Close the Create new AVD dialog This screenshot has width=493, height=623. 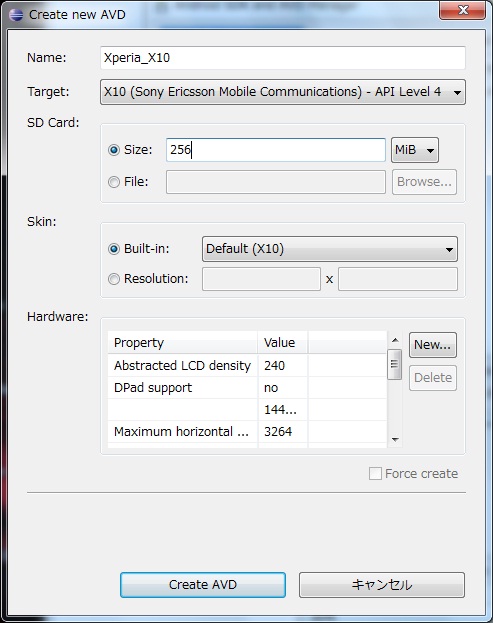tap(462, 10)
